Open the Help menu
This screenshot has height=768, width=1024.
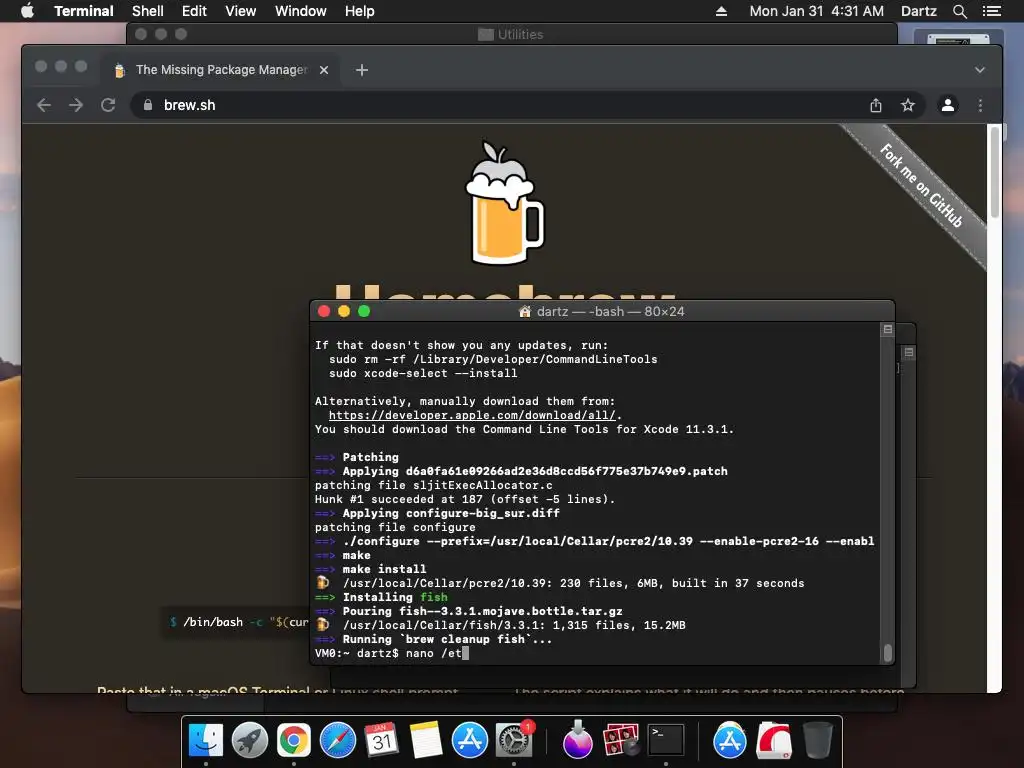coord(360,11)
